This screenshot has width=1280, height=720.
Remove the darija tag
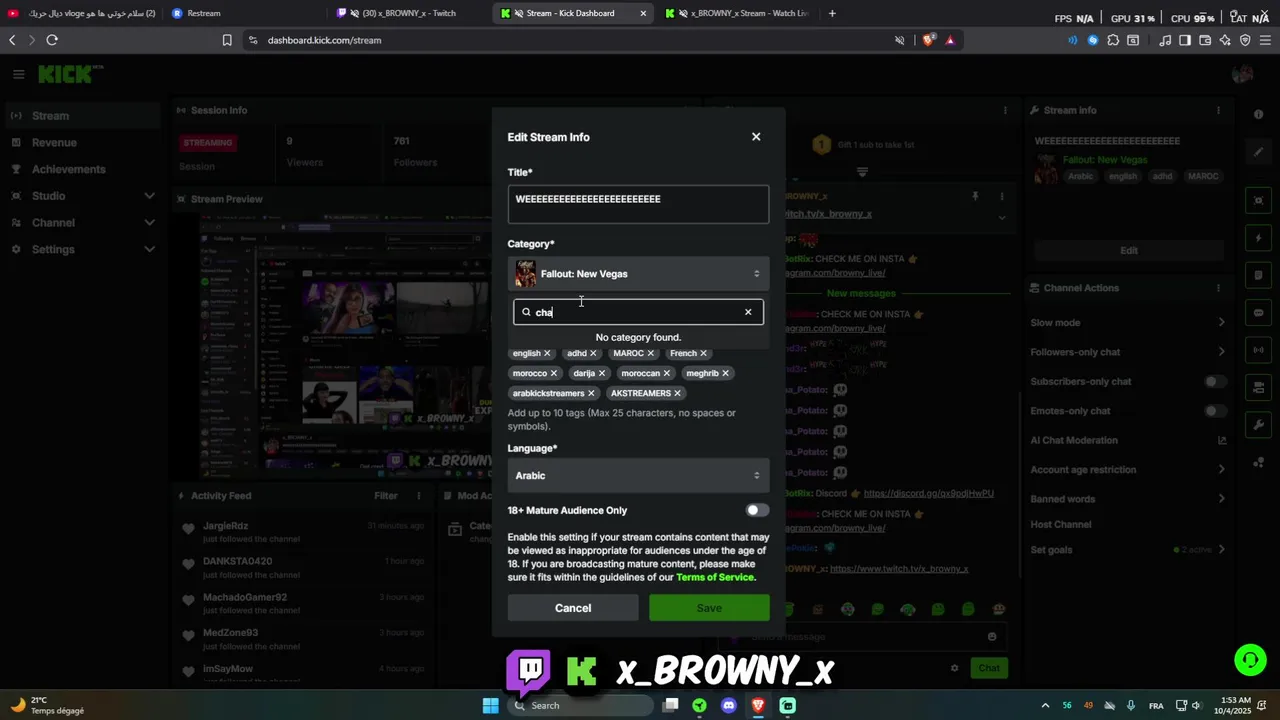point(601,373)
